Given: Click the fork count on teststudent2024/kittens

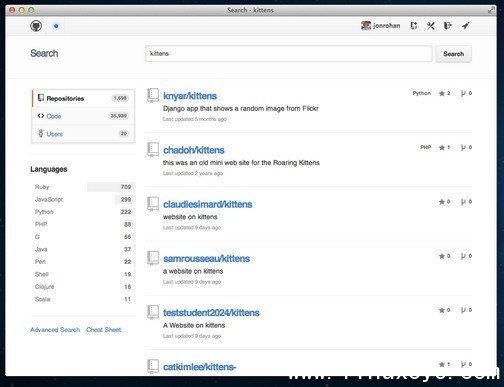Looking at the screenshot, I should tap(466, 310).
